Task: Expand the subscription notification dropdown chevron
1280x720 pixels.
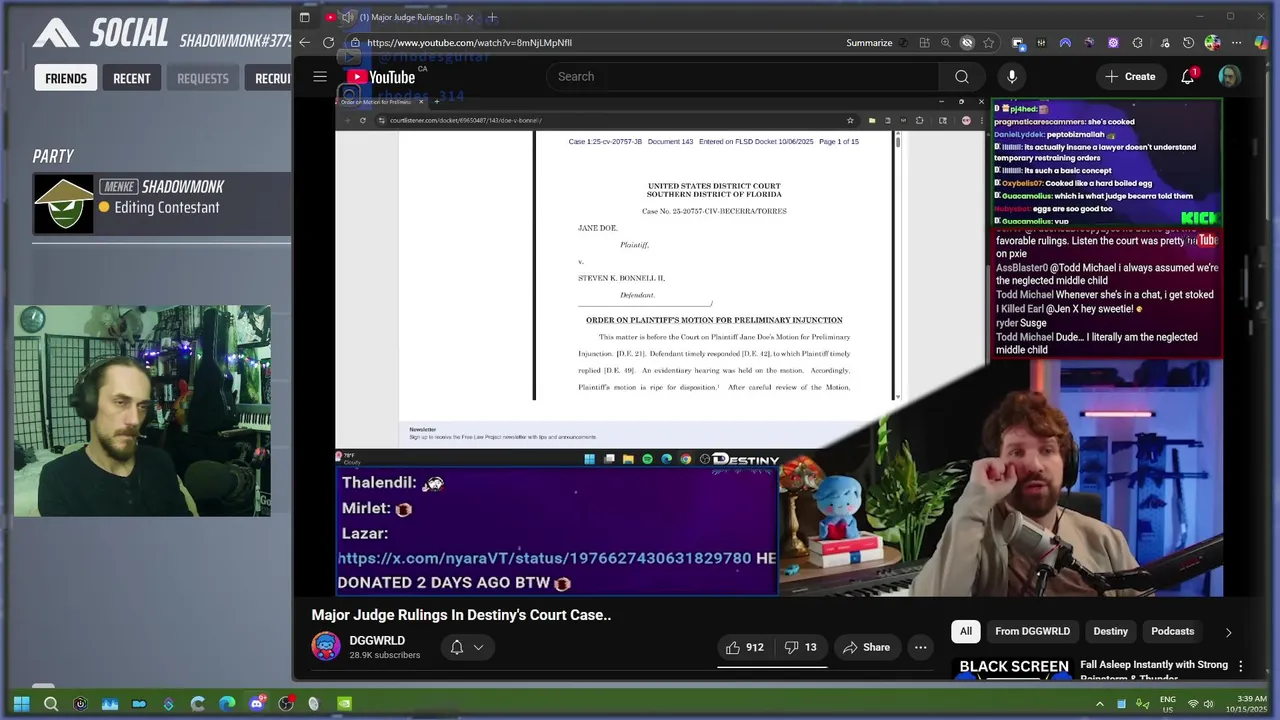Action: [x=478, y=647]
